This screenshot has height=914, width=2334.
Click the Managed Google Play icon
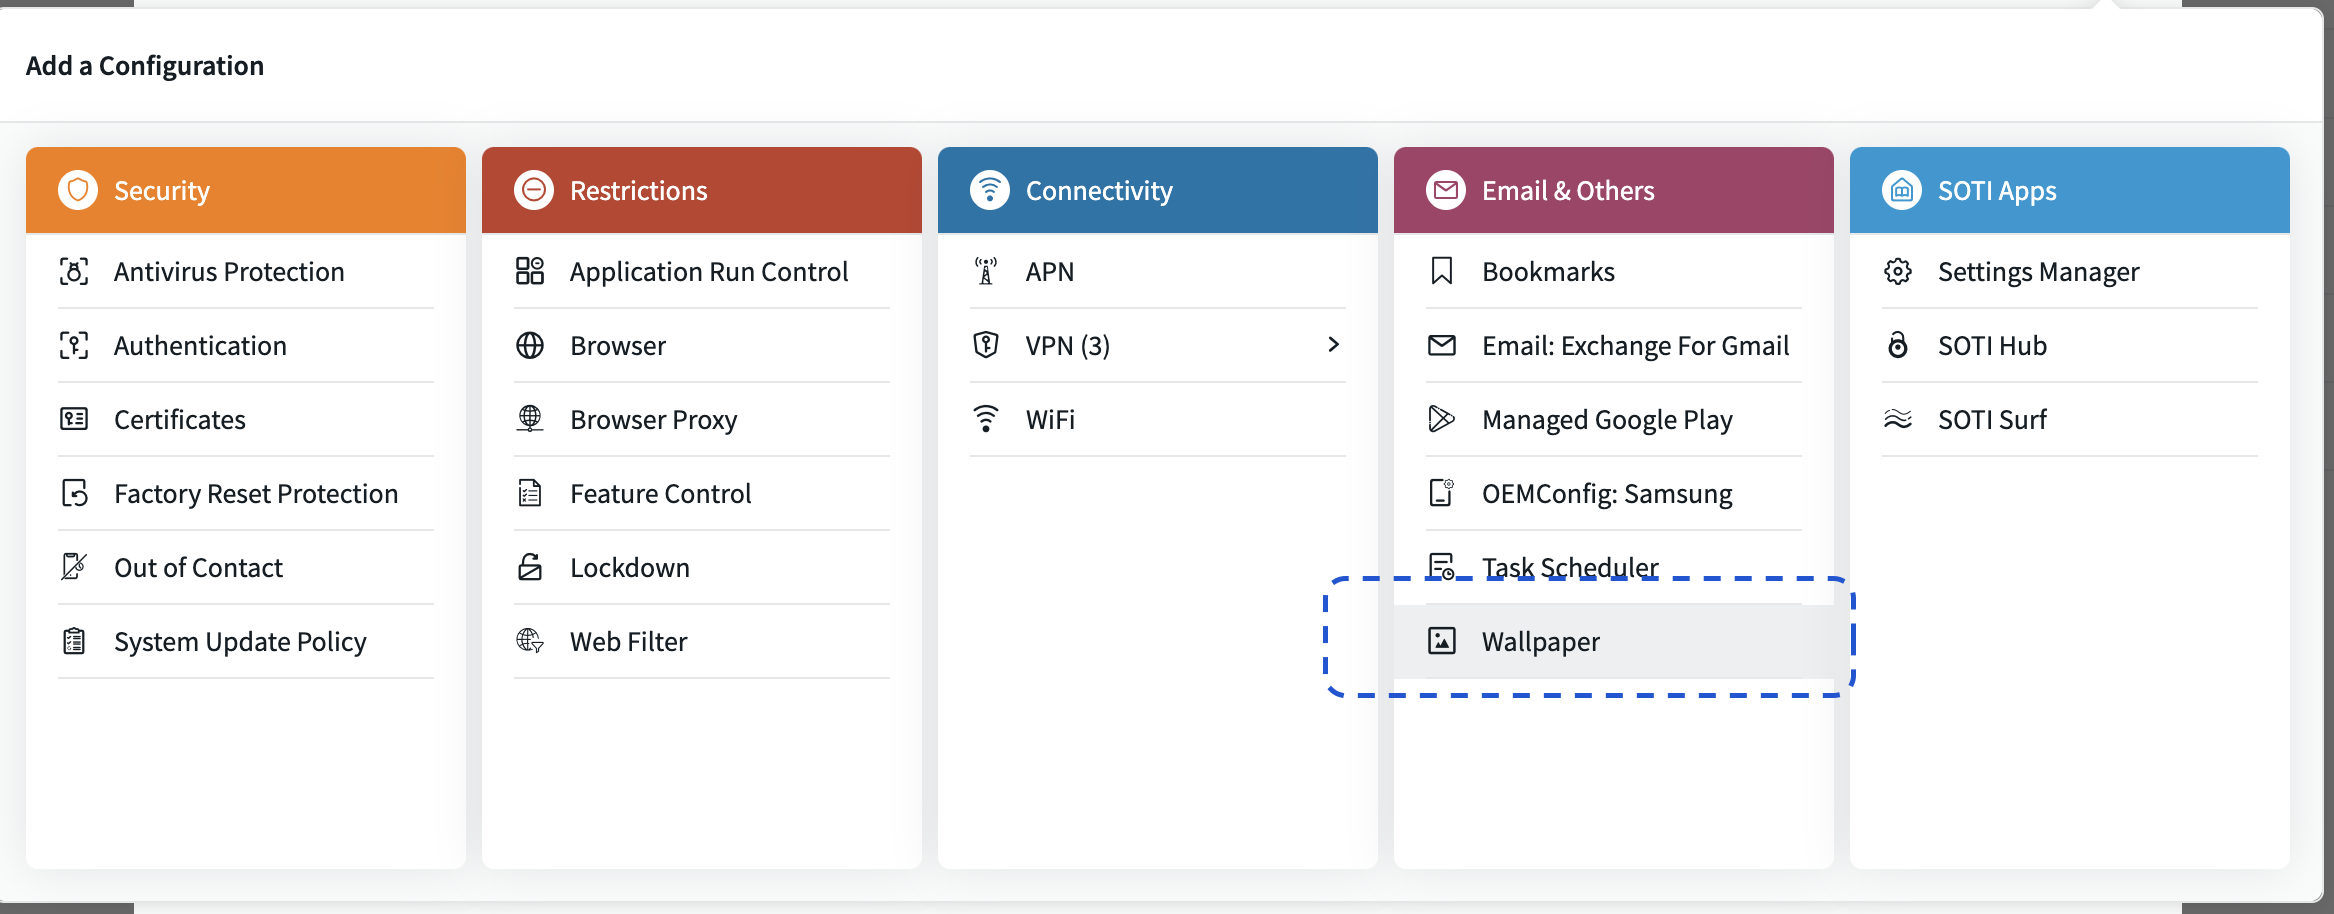1441,419
